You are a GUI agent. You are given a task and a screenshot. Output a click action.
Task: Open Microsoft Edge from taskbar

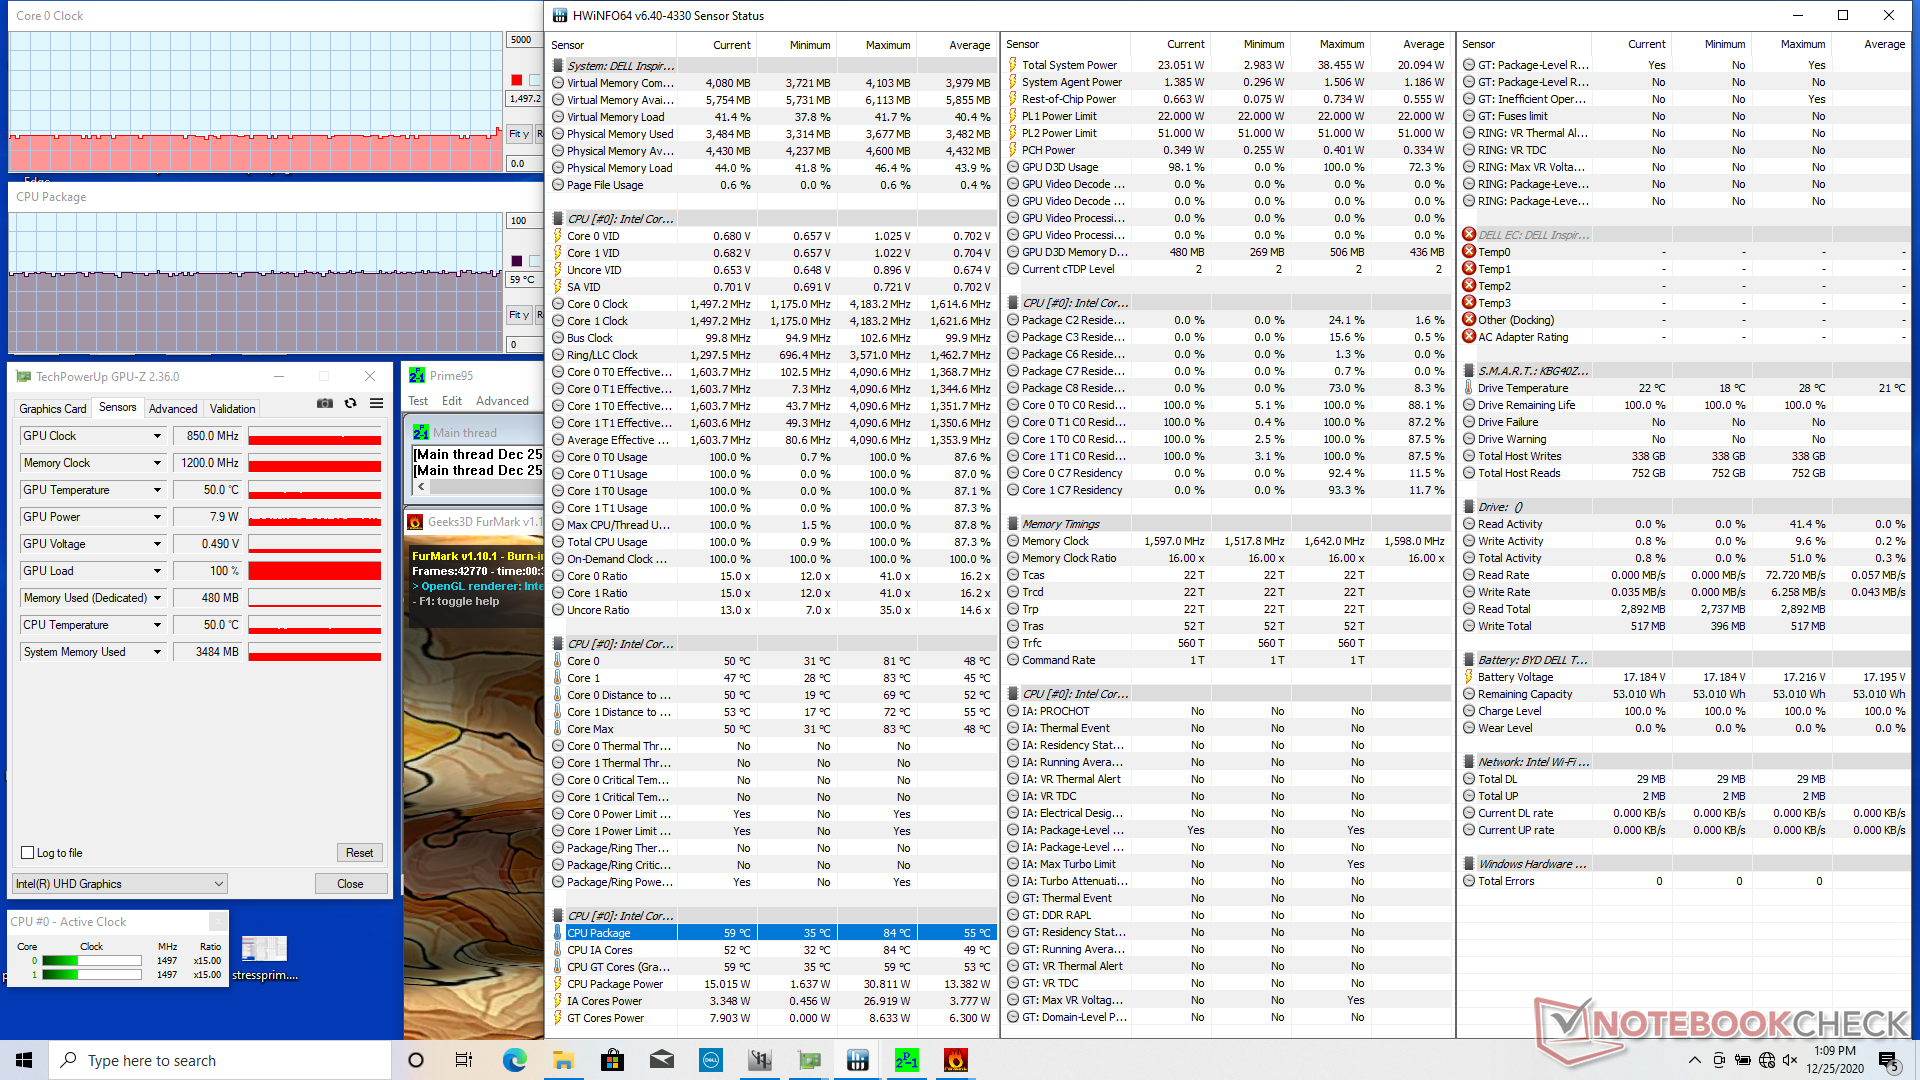(x=514, y=1060)
